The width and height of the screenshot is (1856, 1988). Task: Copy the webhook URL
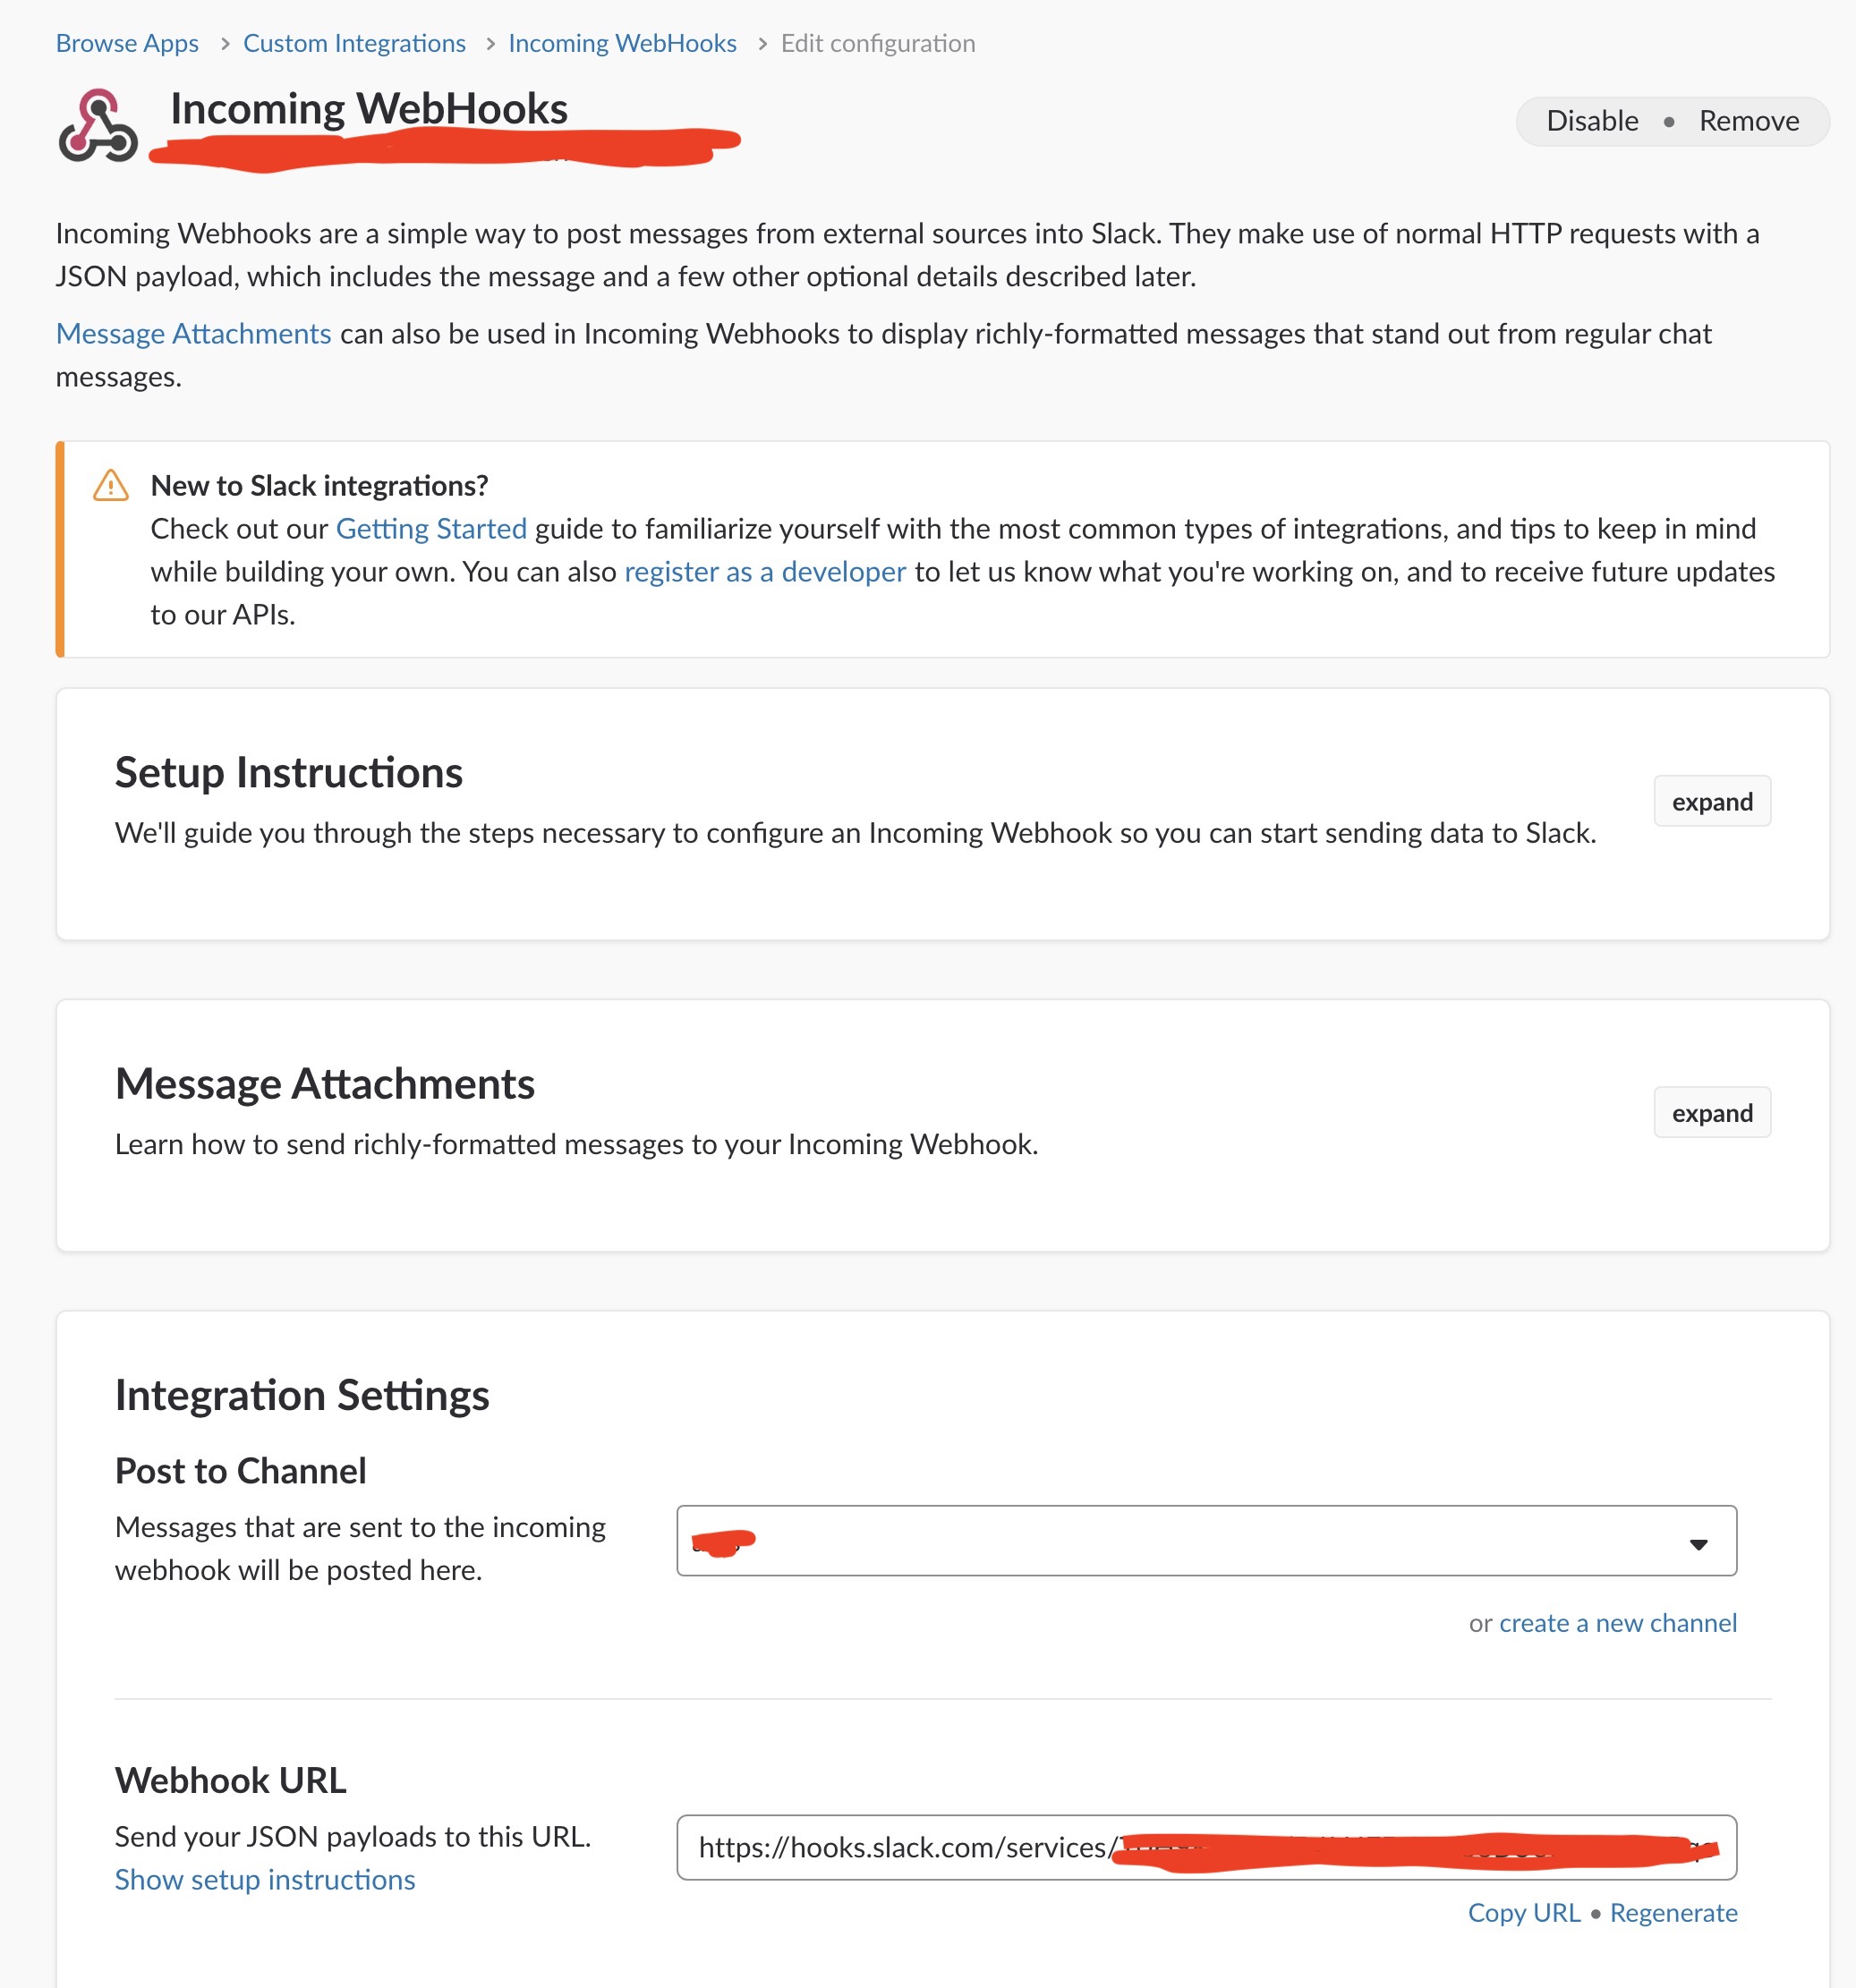[1523, 1913]
